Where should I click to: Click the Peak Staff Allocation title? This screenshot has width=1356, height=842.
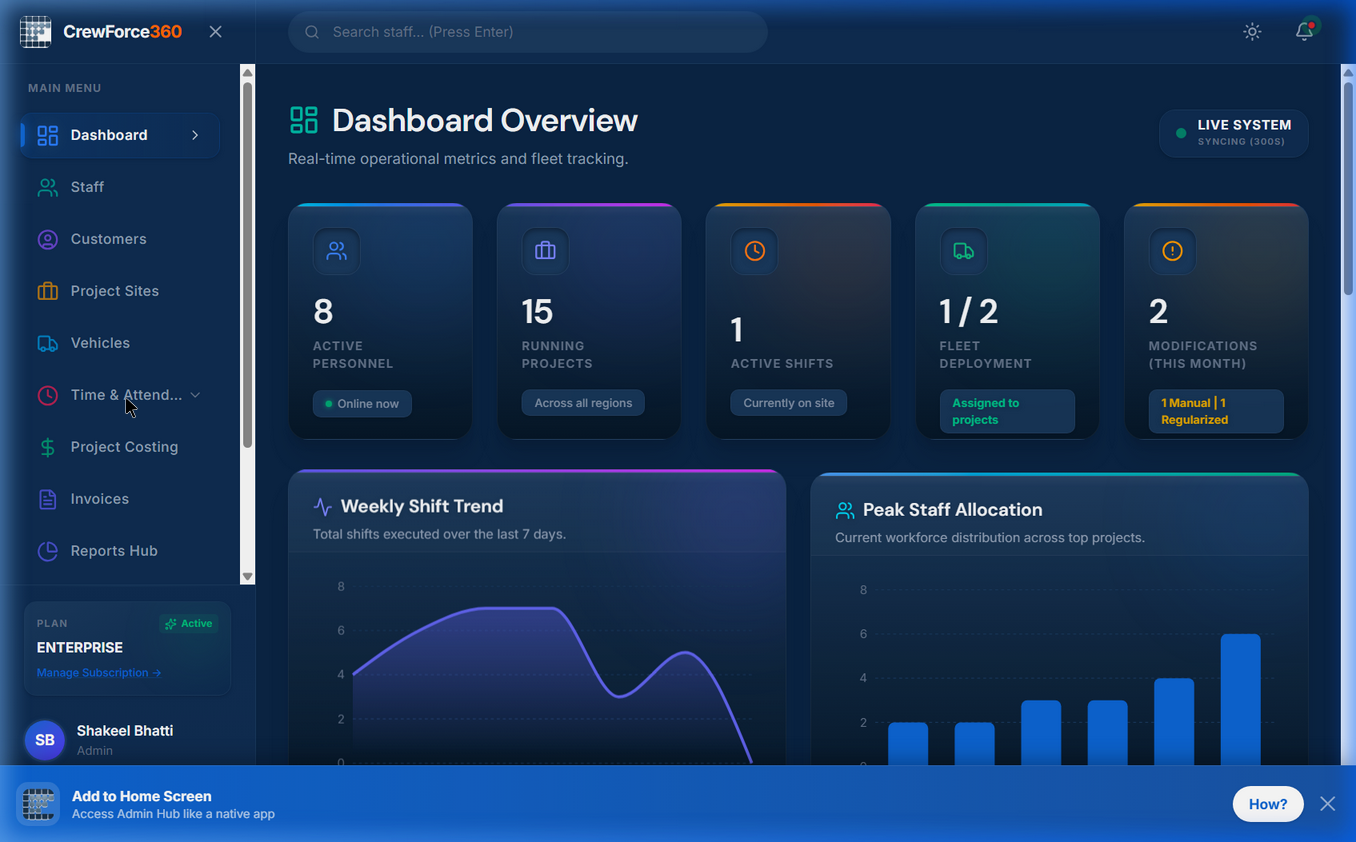point(953,510)
